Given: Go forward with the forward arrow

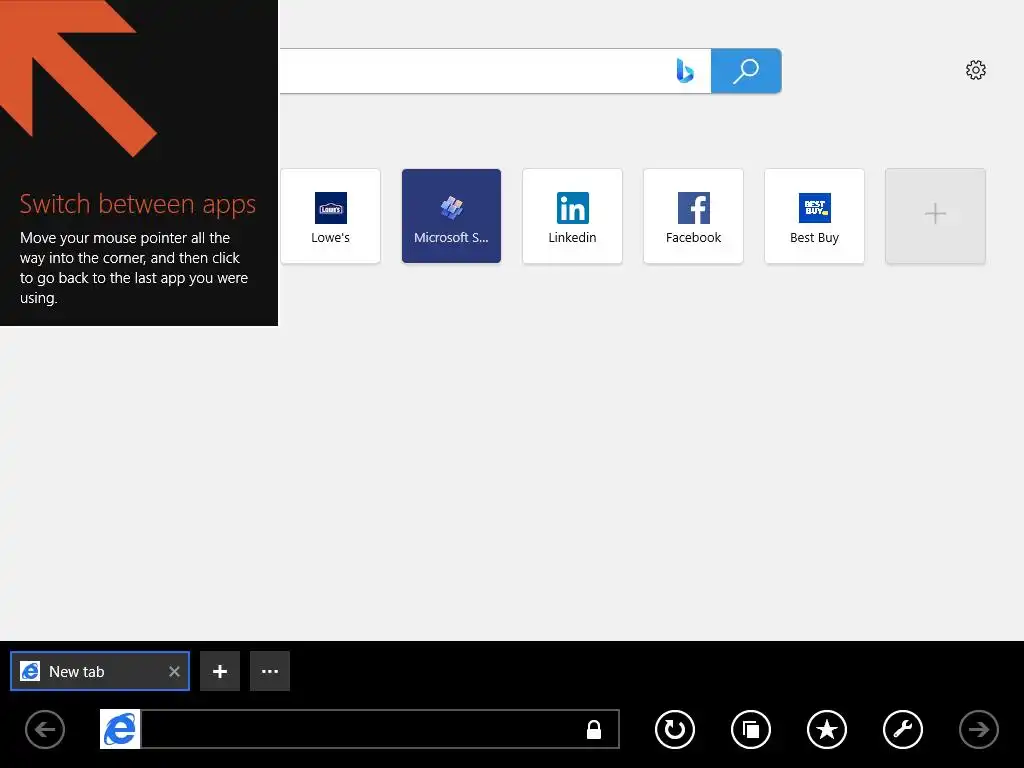Looking at the screenshot, I should point(979,729).
